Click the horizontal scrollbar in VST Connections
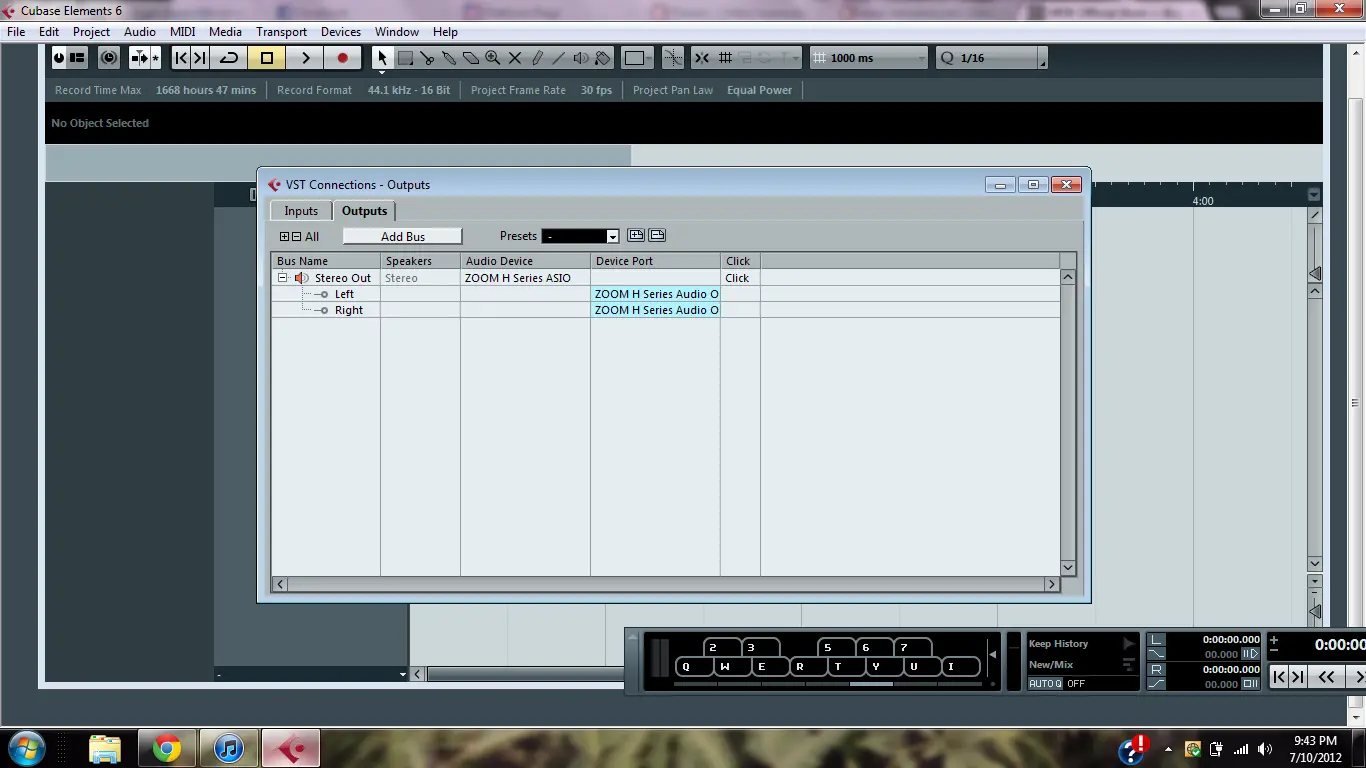 coord(665,584)
